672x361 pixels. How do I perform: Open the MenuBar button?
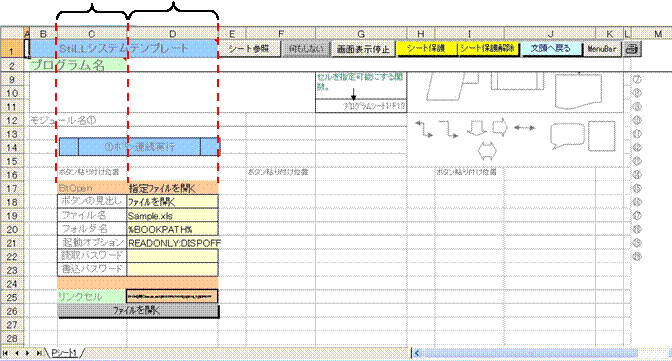[602, 49]
